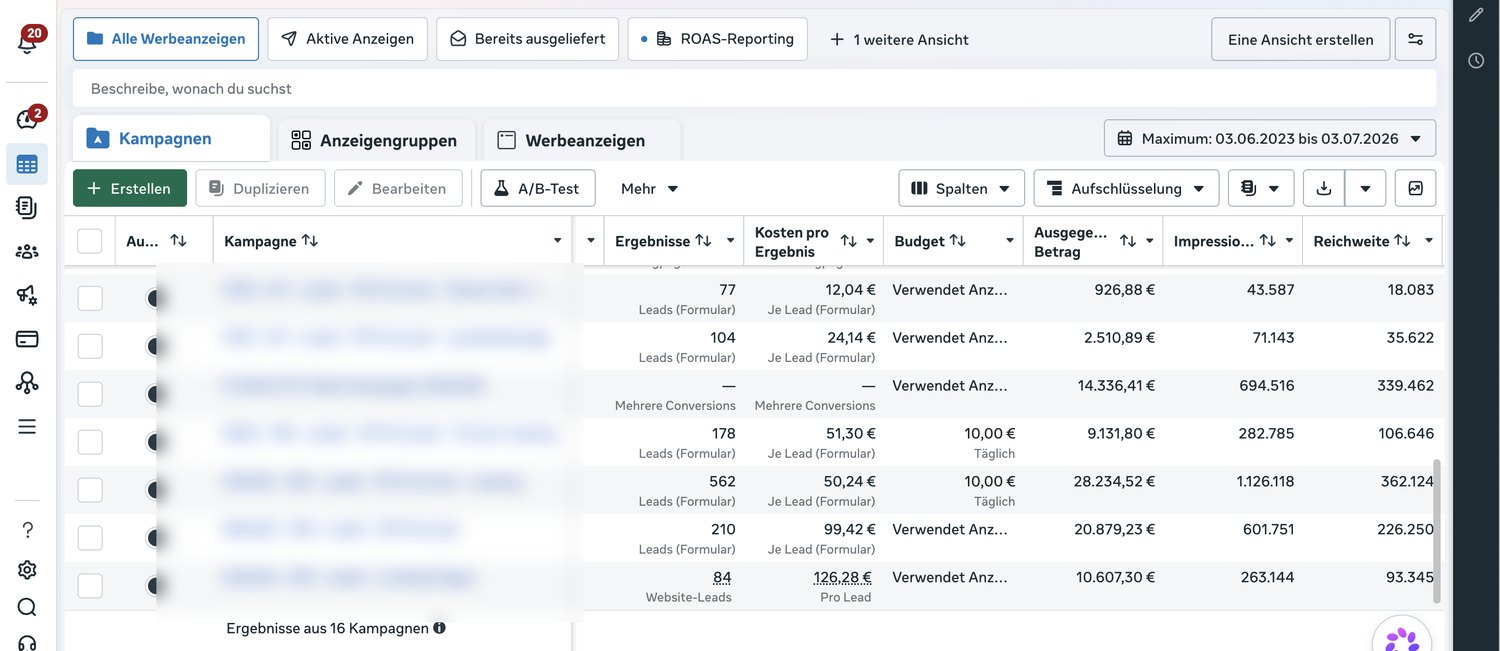Click the Duplizieren button
The width and height of the screenshot is (1500, 651).
[x=260, y=188]
